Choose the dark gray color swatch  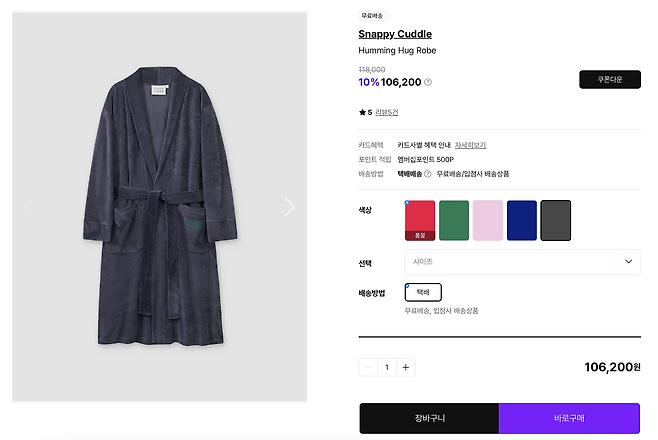(x=555, y=220)
